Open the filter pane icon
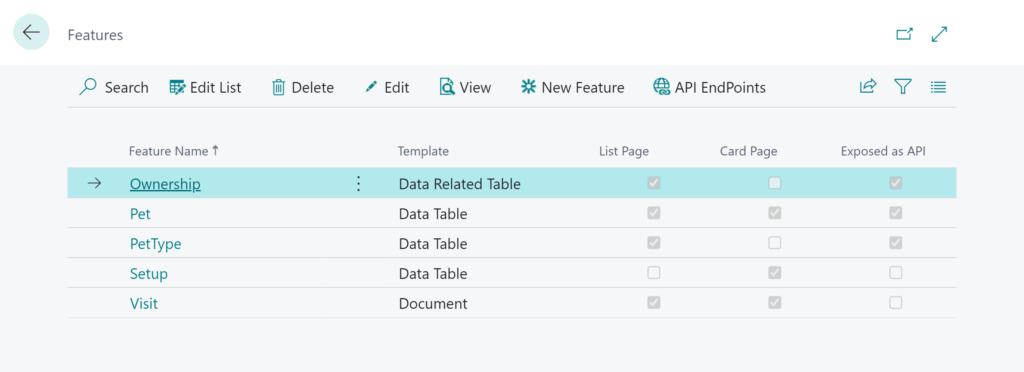The image size is (1024, 372). [x=903, y=87]
